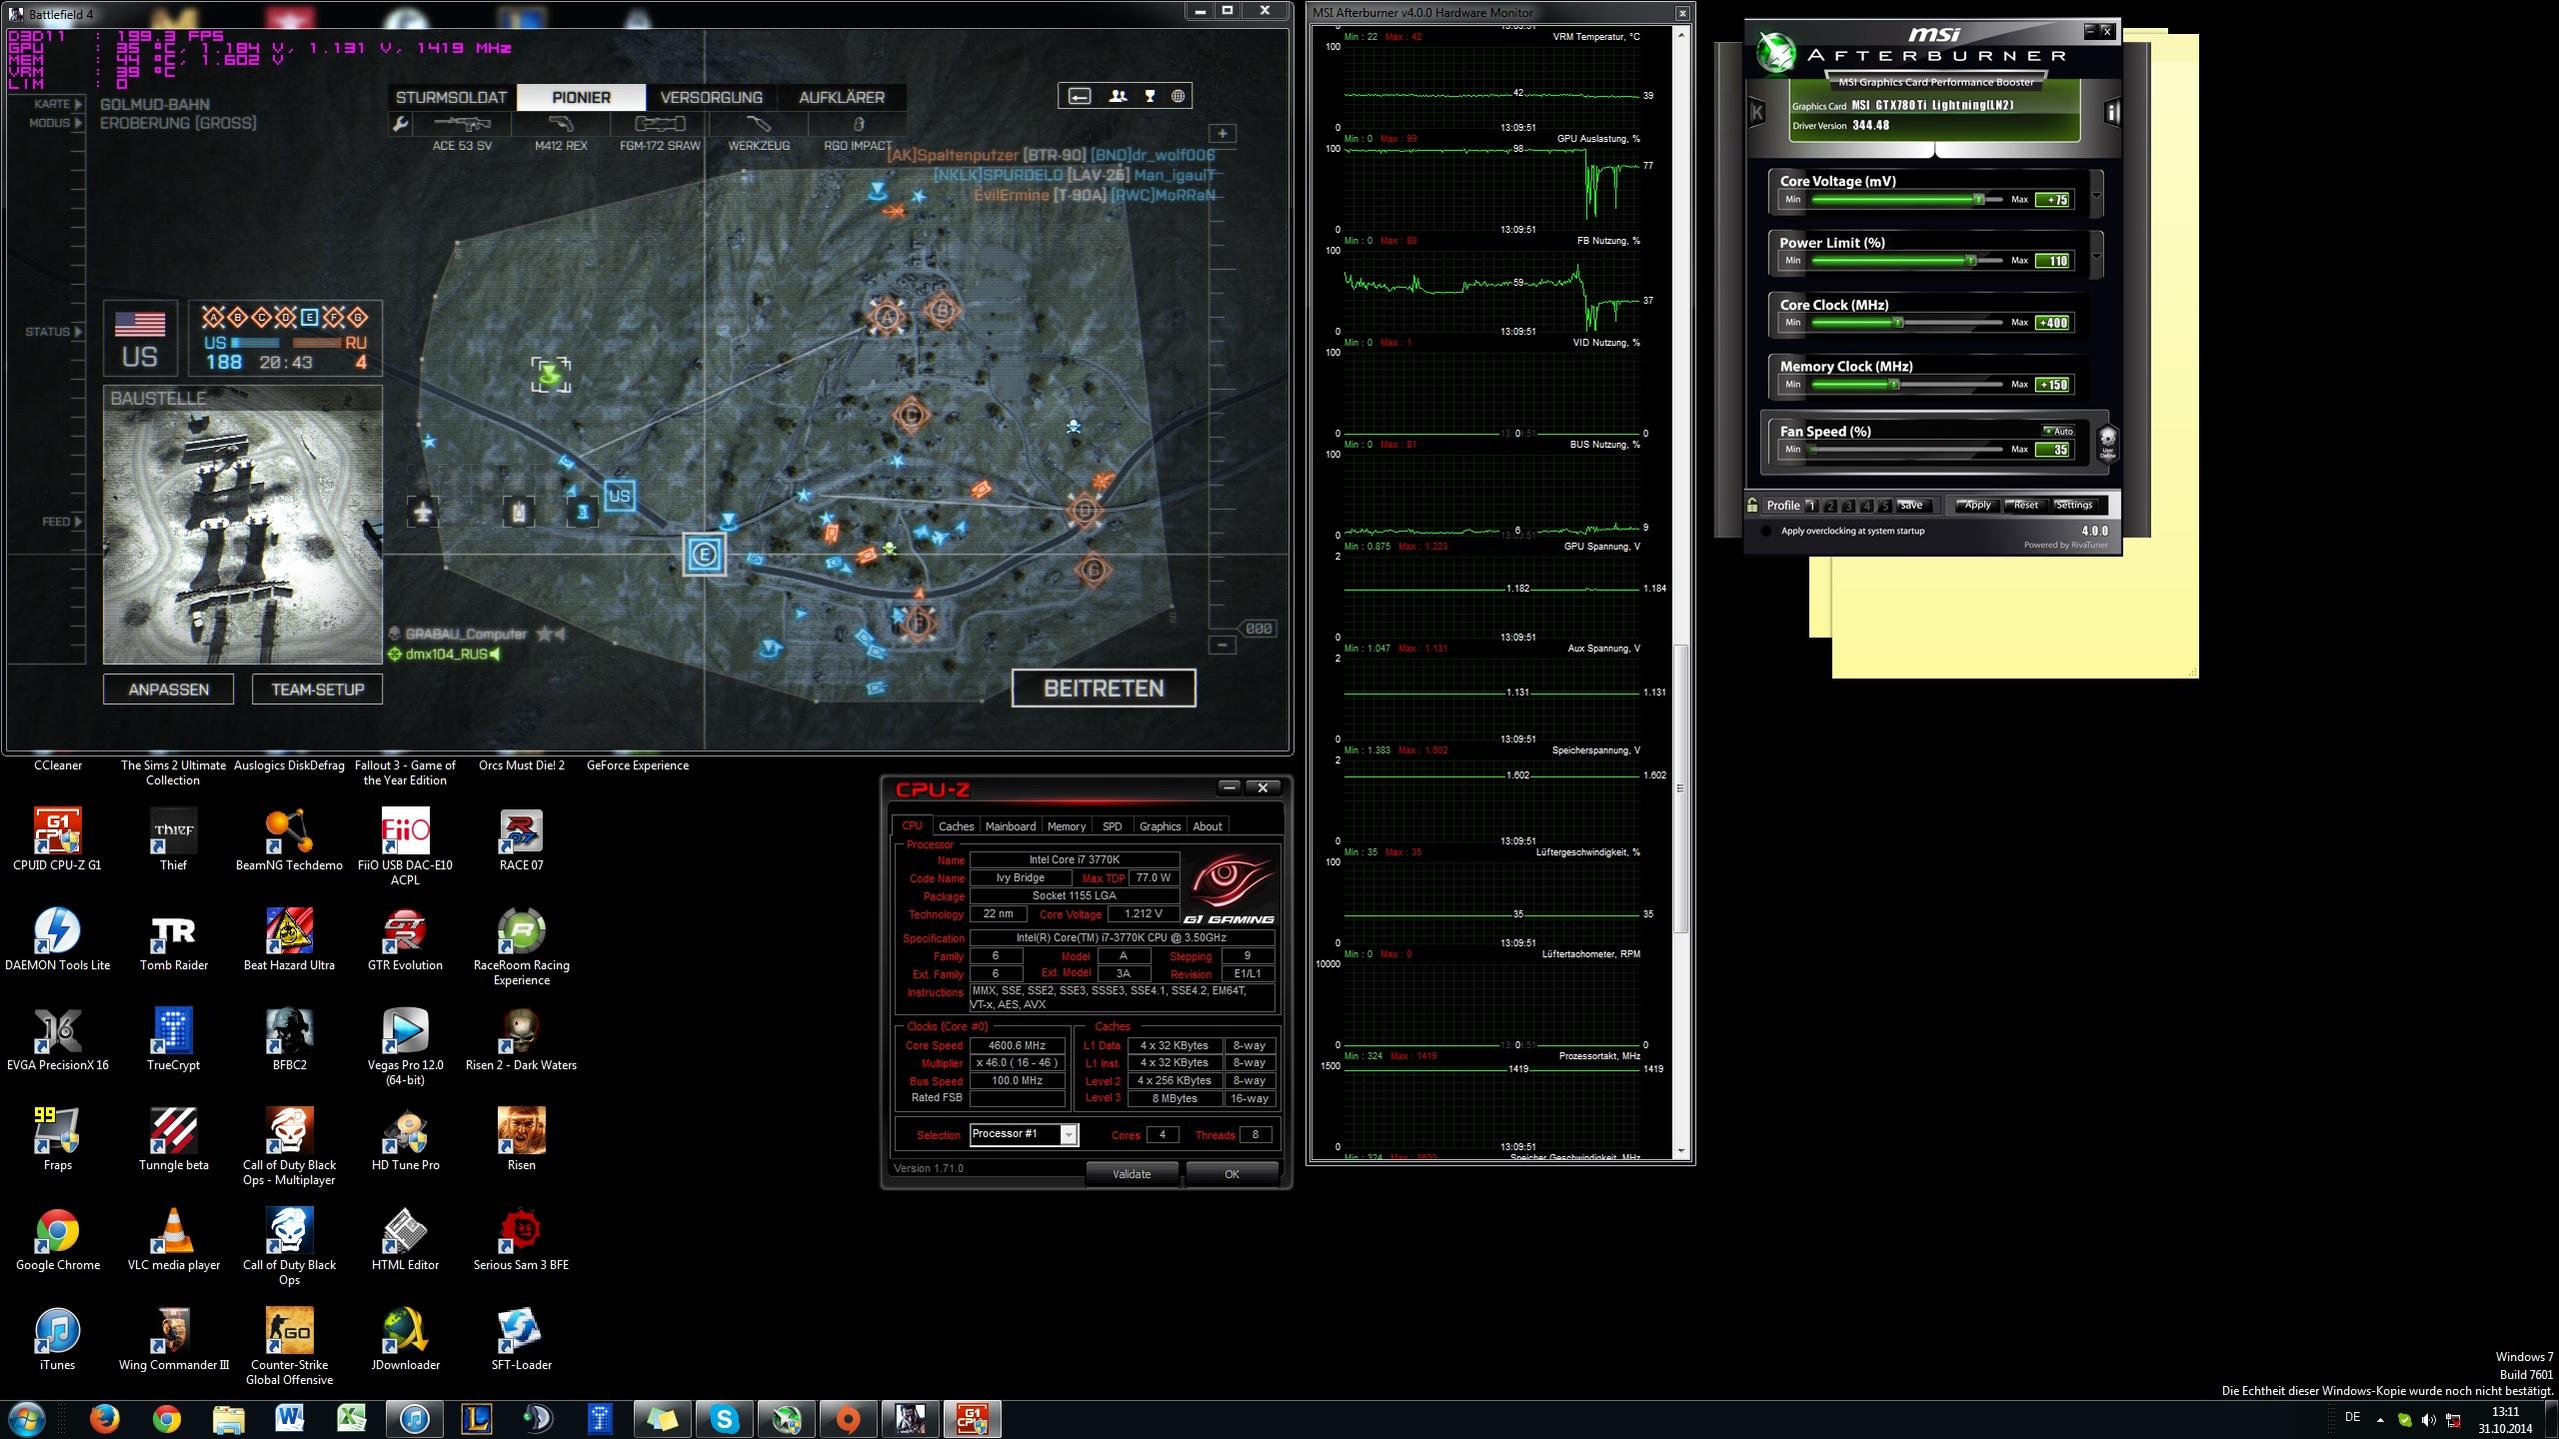The width and height of the screenshot is (2559, 1439).
Task: Unlock the profile padlock icon
Action: click(1752, 505)
